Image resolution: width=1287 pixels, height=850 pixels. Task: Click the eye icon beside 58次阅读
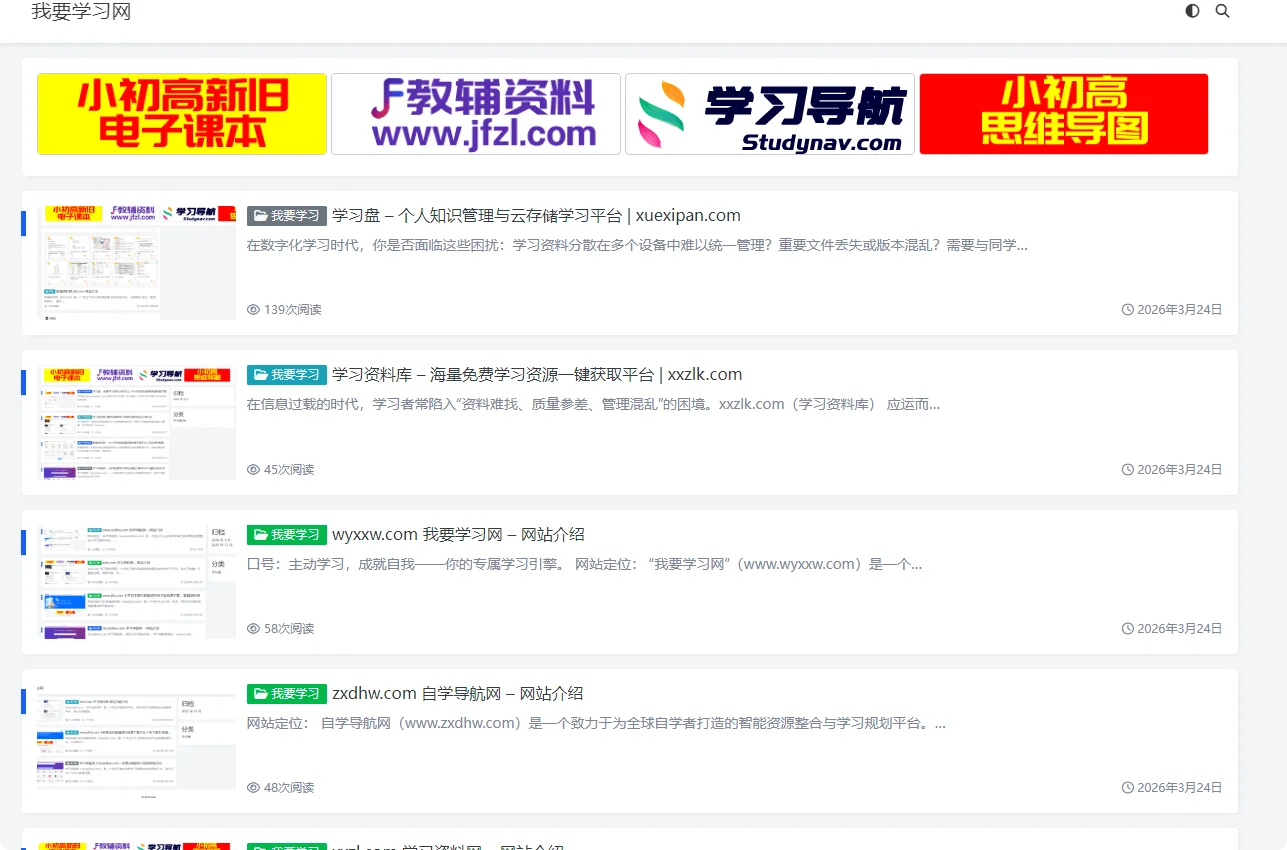pyautogui.click(x=253, y=628)
